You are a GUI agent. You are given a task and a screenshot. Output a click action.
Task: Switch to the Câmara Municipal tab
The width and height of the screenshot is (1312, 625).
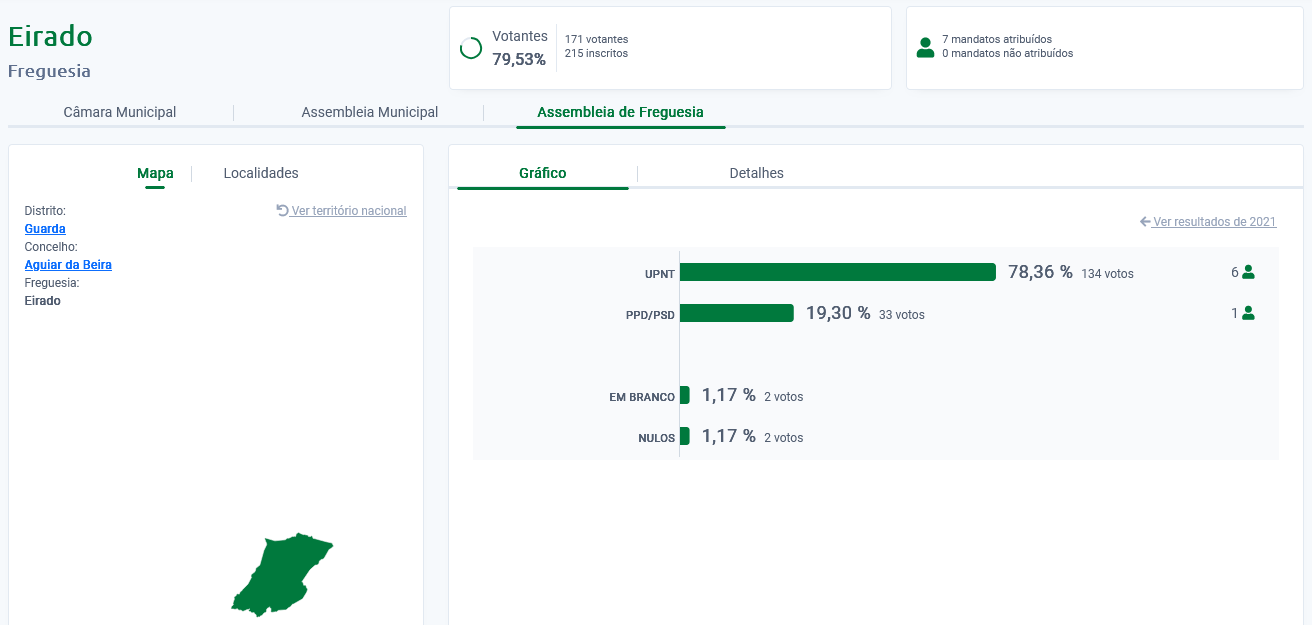click(x=120, y=112)
